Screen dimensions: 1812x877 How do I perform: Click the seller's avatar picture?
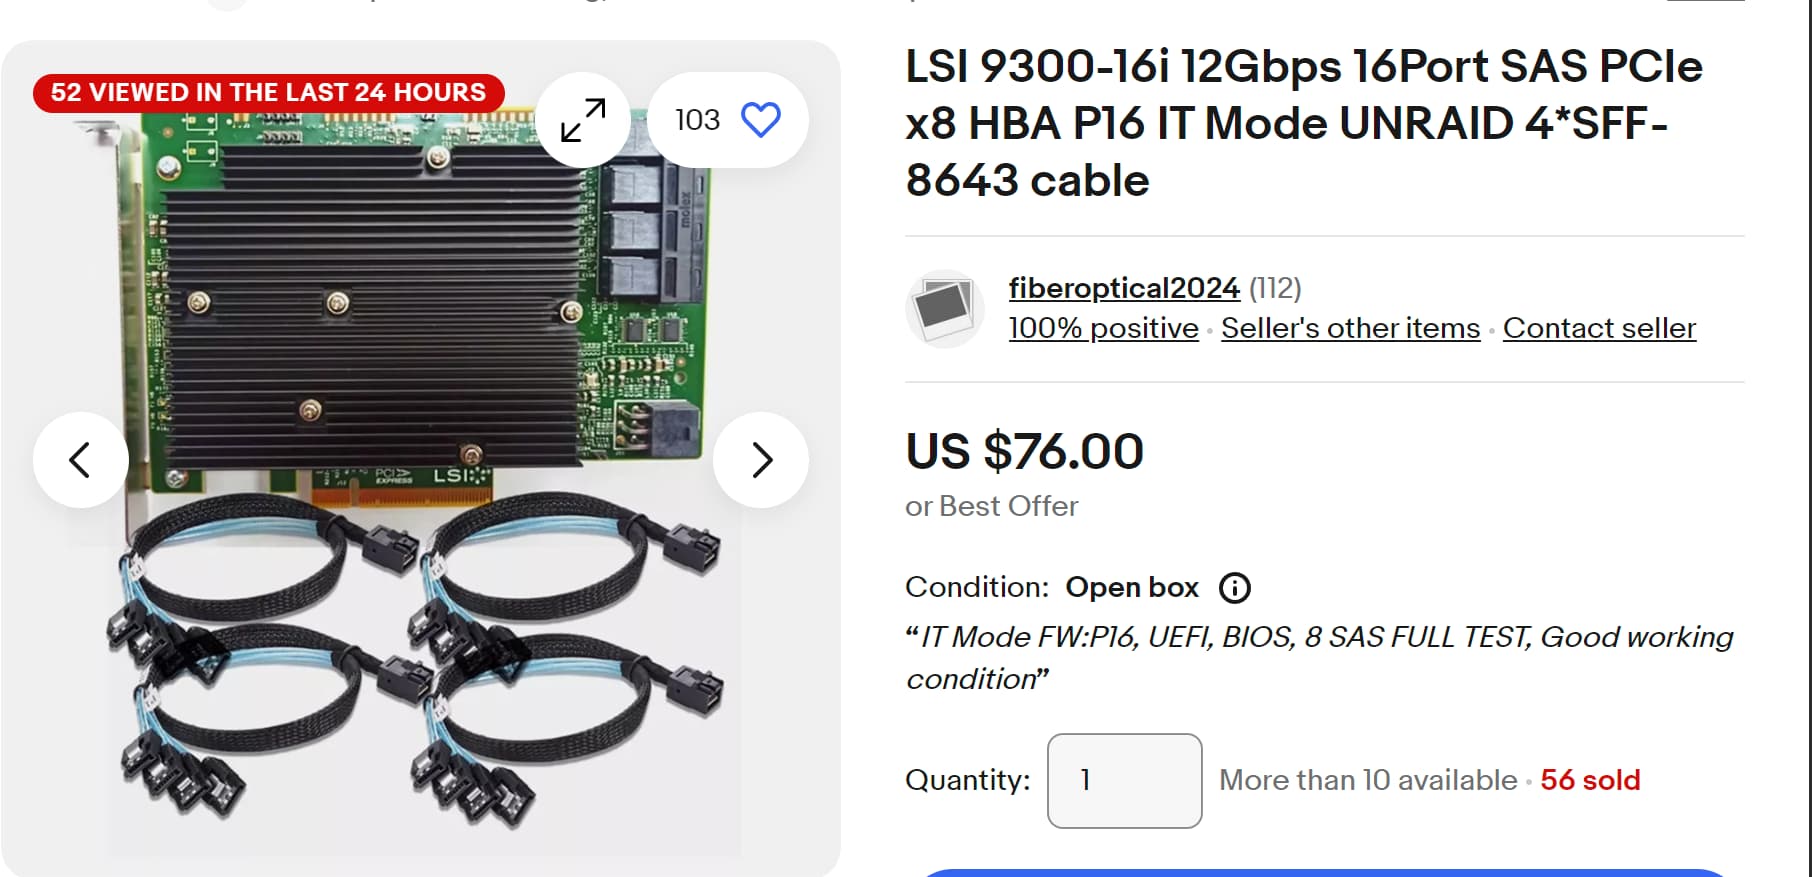[945, 308]
